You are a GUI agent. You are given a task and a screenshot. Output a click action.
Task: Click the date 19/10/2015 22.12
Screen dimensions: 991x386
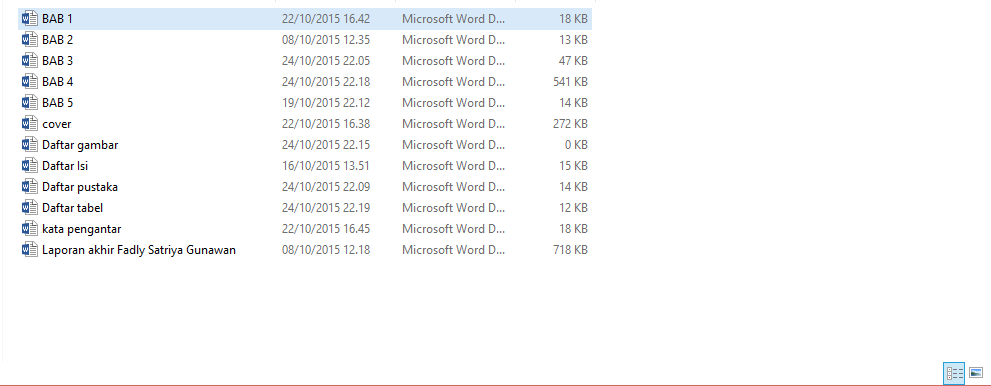click(326, 102)
